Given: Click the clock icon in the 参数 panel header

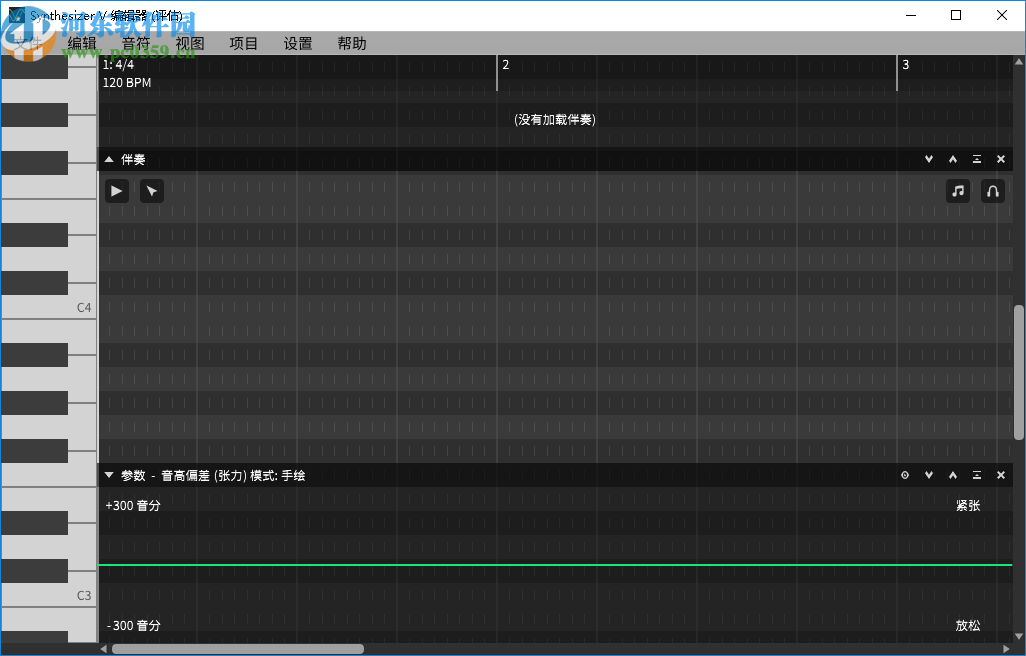Looking at the screenshot, I should click(x=905, y=475).
